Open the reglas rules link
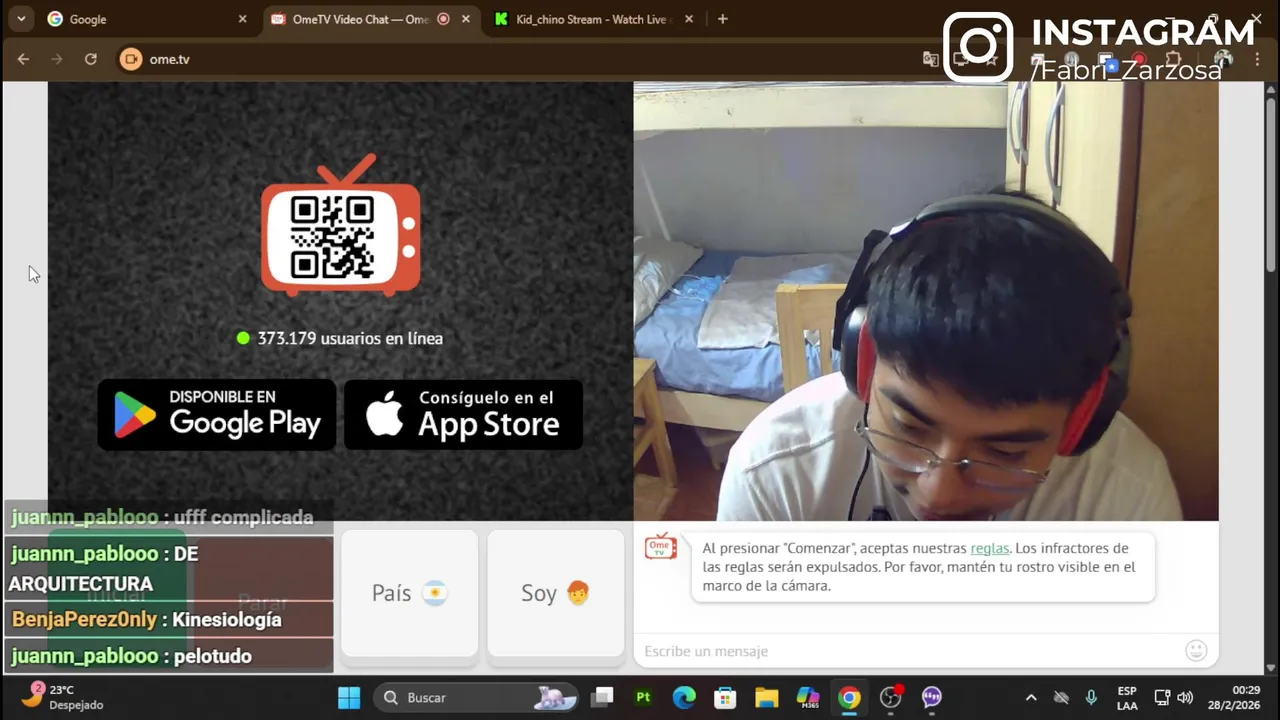The width and height of the screenshot is (1280, 720). pyautogui.click(x=989, y=548)
